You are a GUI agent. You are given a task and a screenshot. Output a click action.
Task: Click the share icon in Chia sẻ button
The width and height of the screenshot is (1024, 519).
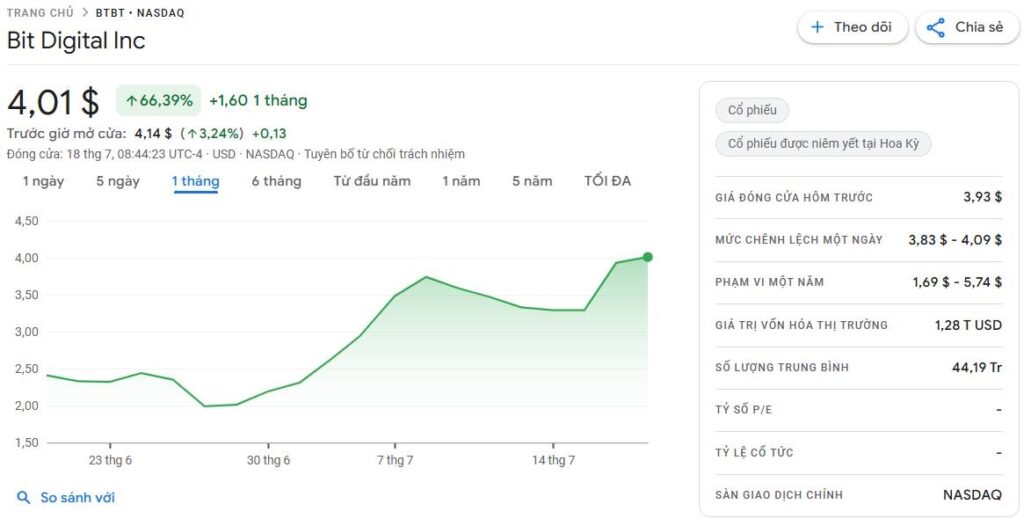click(936, 27)
